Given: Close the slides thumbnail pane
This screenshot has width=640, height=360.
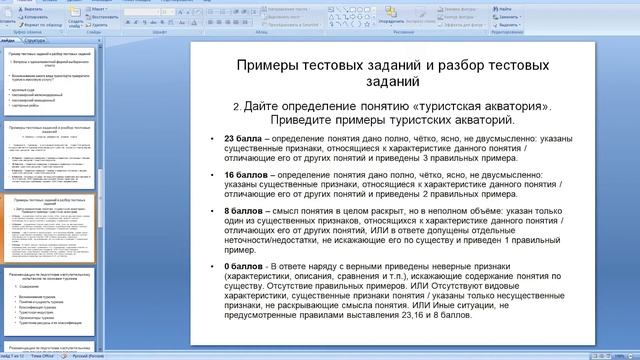Looking at the screenshot, I should 99,40.
